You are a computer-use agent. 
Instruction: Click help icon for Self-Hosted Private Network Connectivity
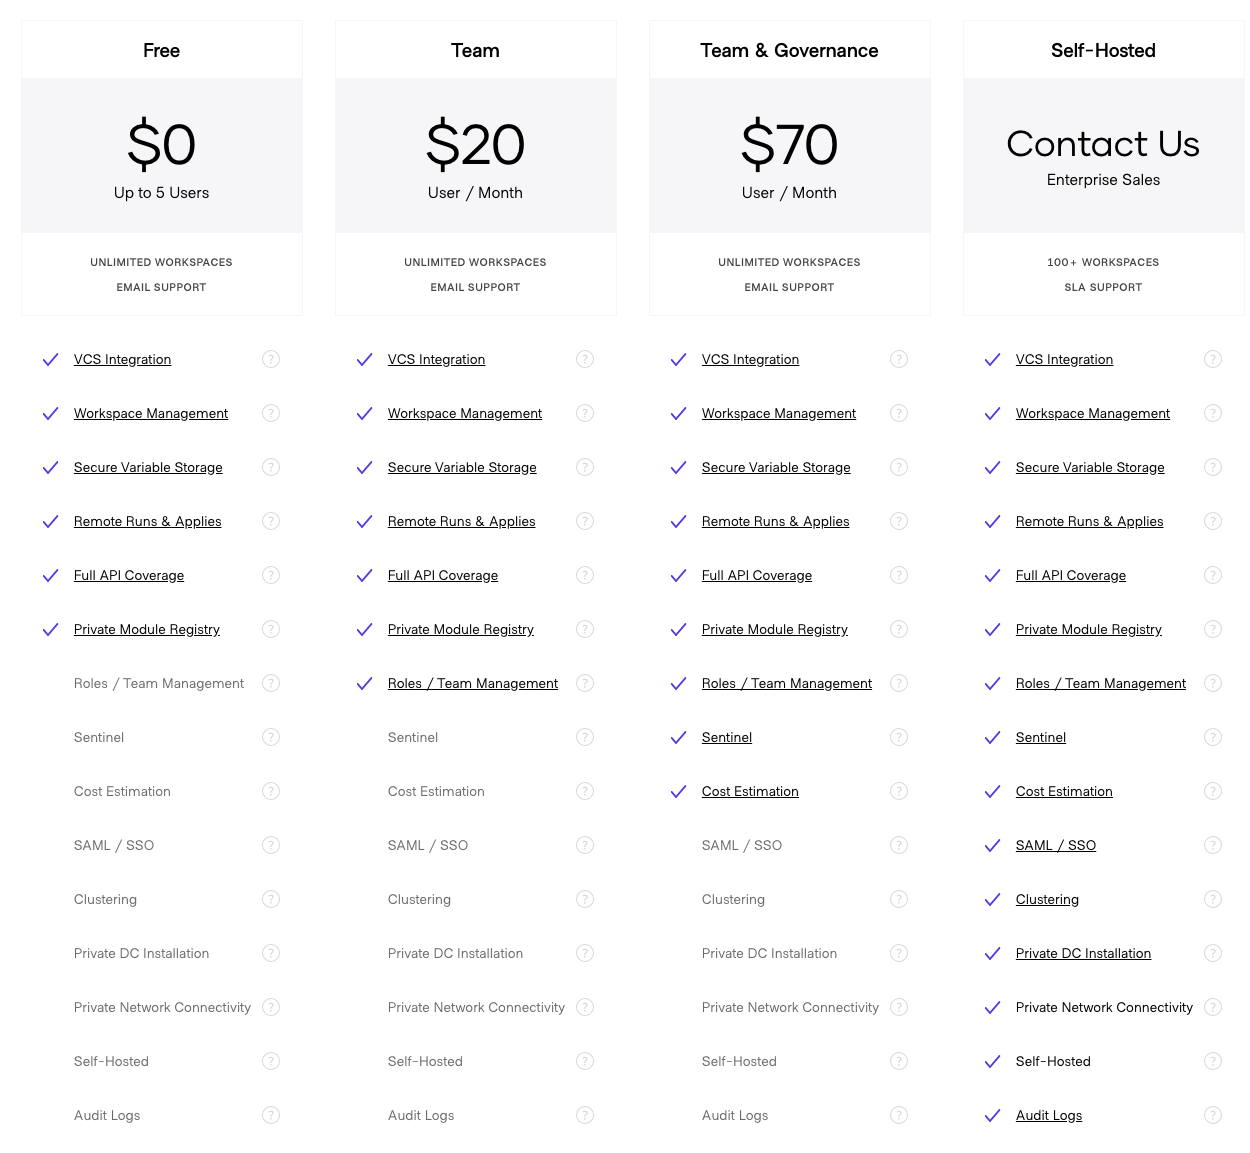1213,1007
